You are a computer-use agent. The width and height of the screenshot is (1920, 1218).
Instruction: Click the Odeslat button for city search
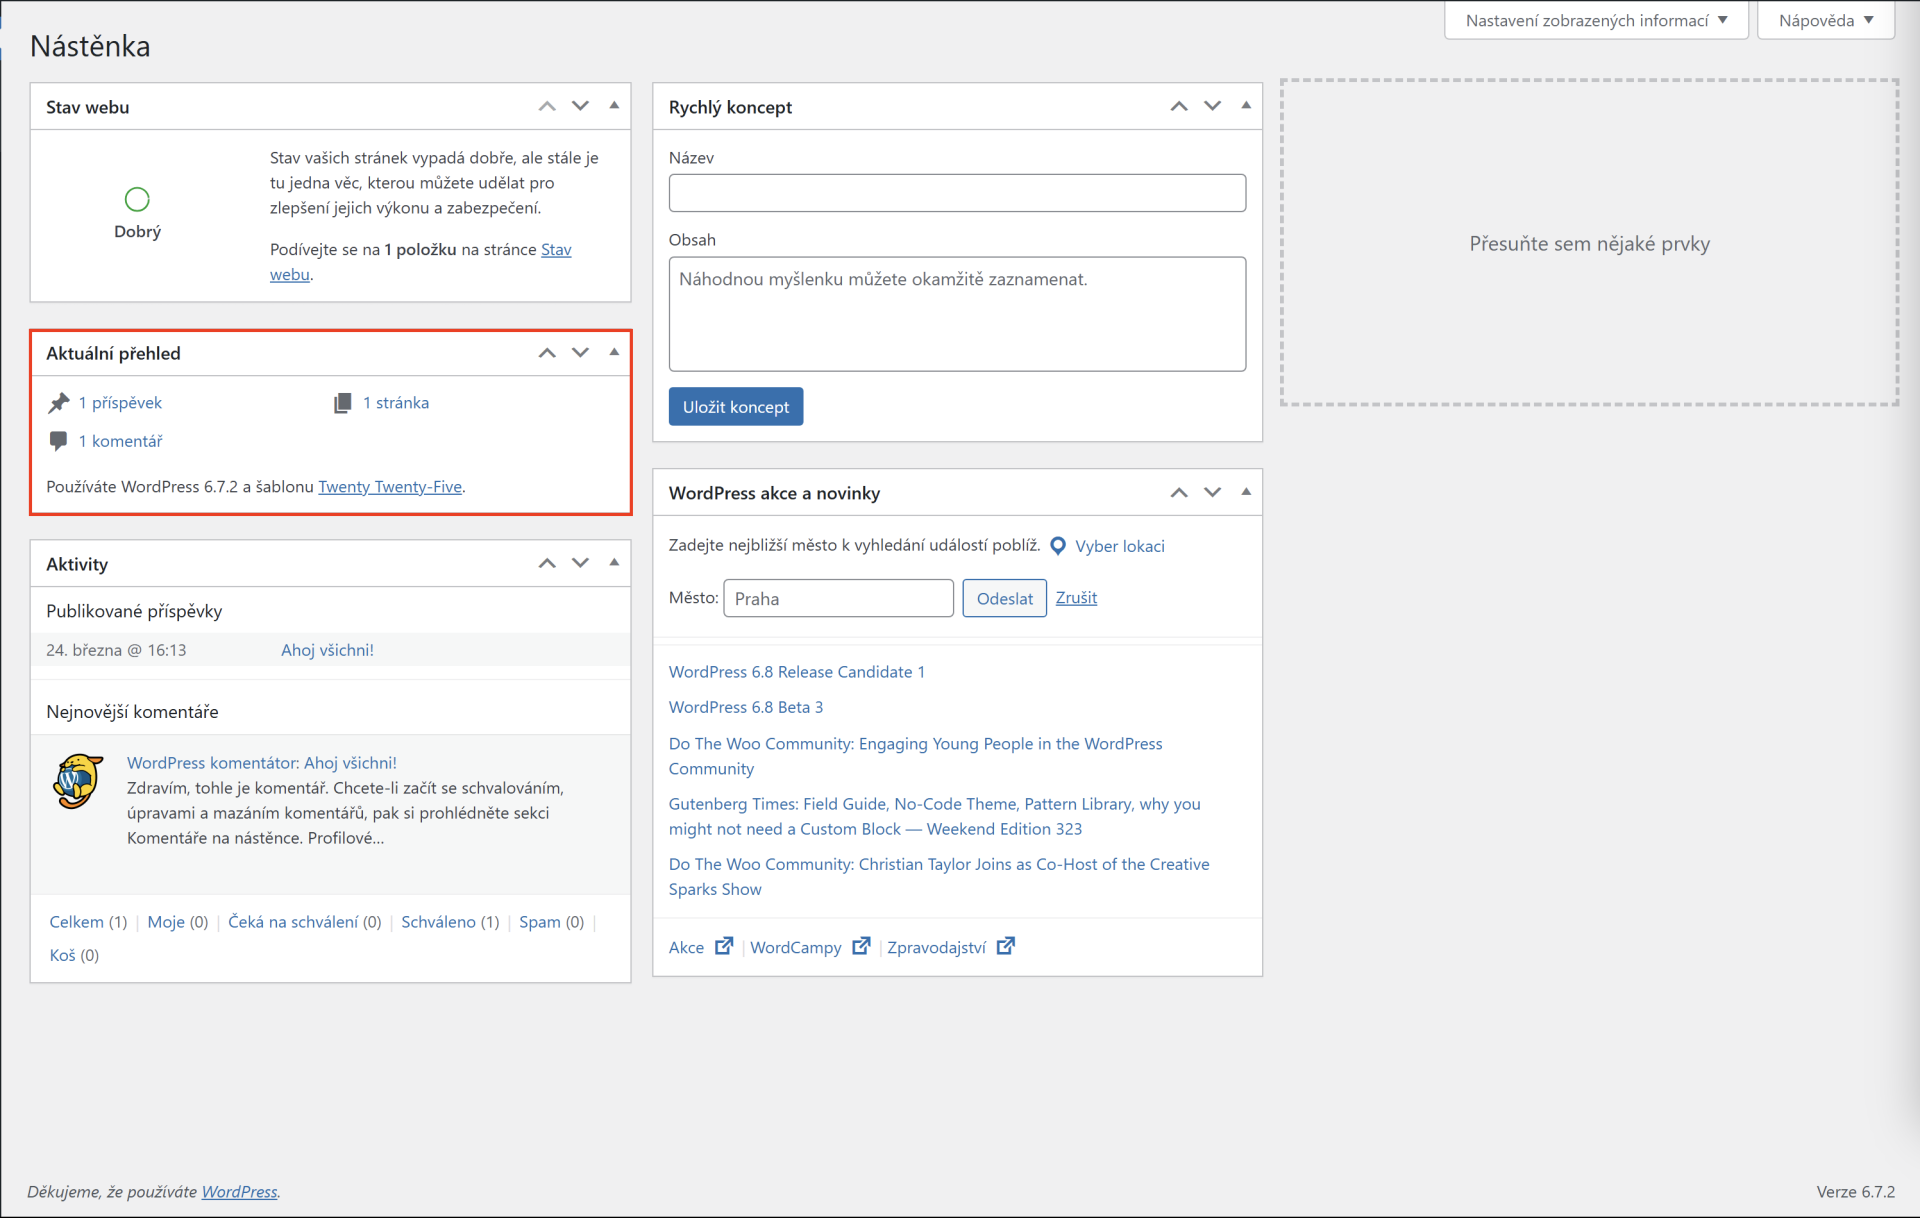click(x=1004, y=598)
